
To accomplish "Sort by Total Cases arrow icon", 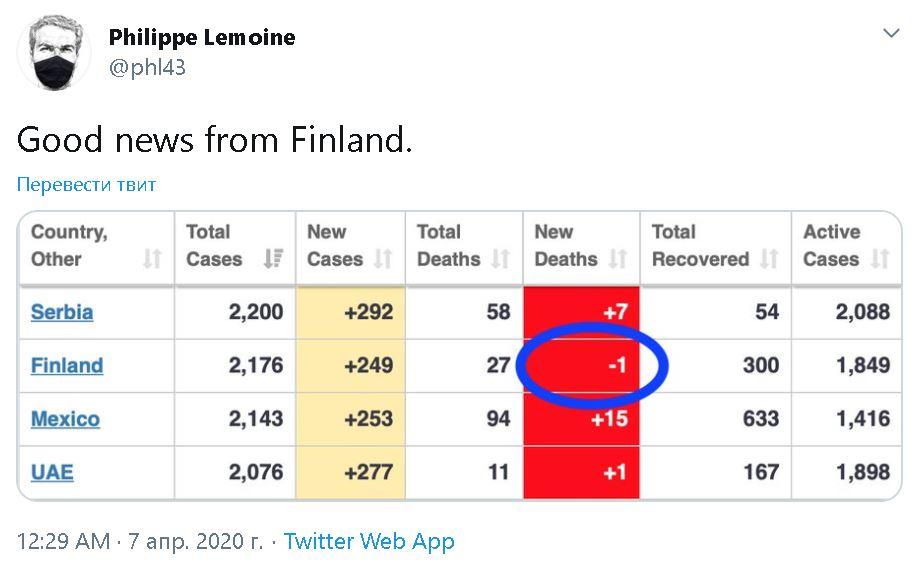I will coord(272,260).
